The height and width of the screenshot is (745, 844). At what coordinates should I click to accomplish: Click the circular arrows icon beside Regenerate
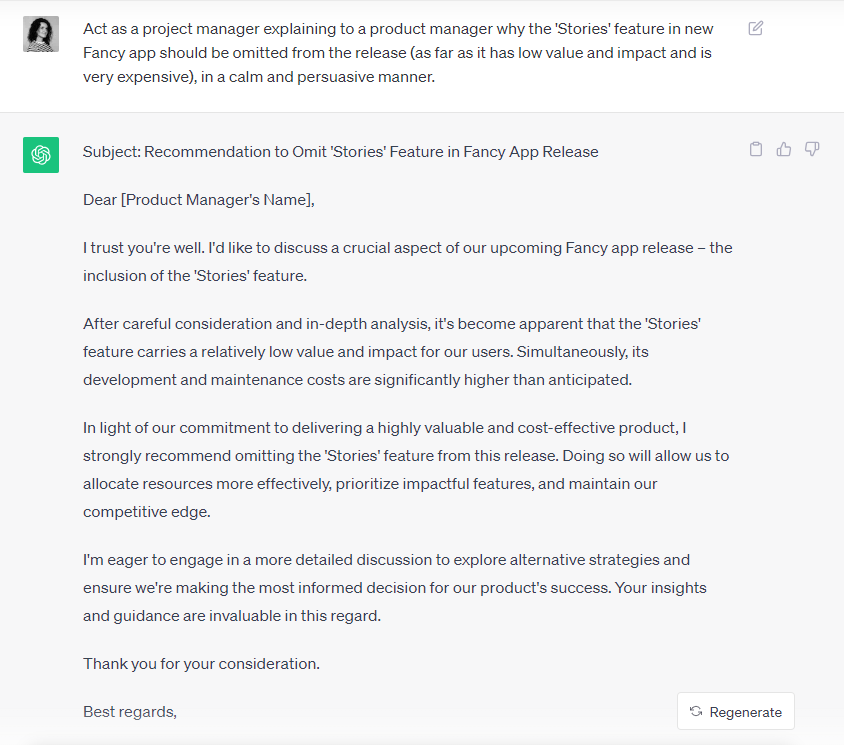(696, 712)
